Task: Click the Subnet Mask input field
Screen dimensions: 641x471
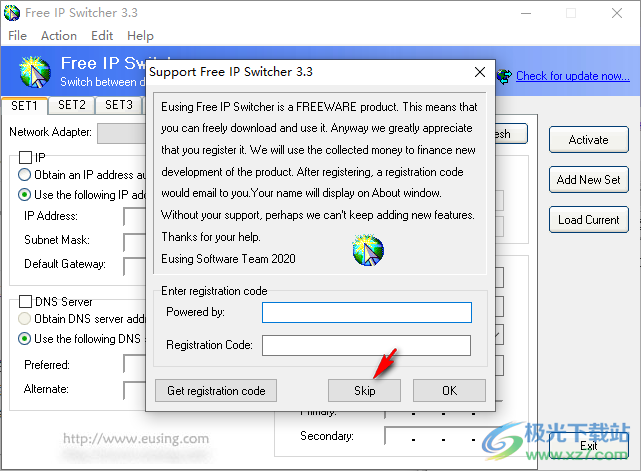Action: pos(134,242)
